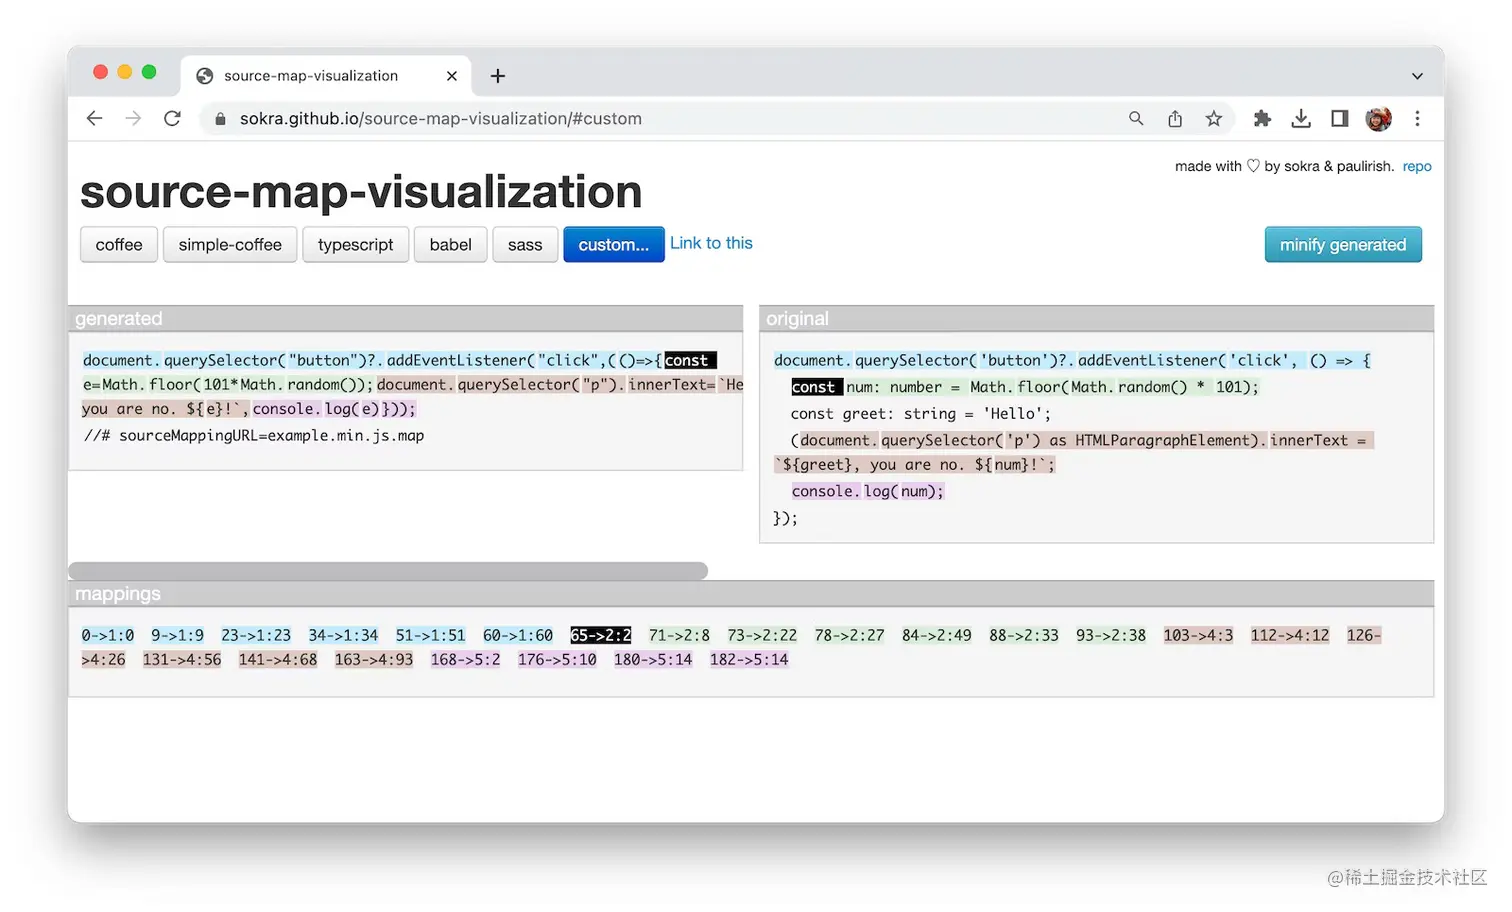Open the browser profile avatar
Screen dimensions: 1512x912
pyautogui.click(x=1378, y=118)
